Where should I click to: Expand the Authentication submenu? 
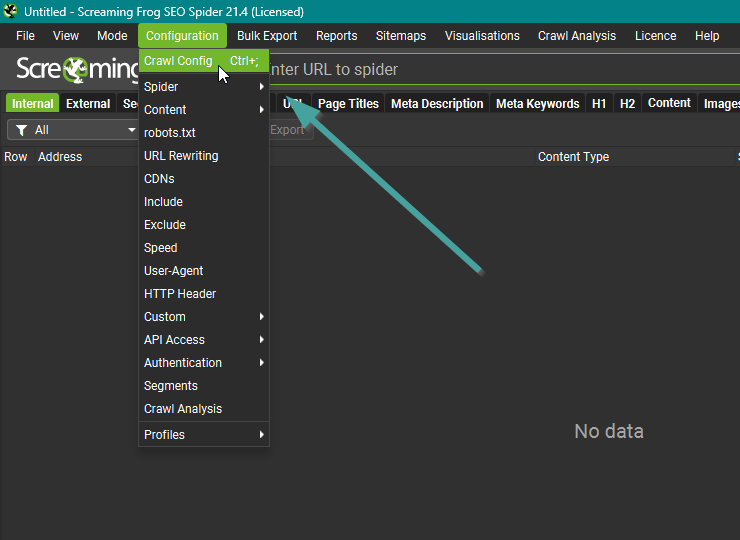[x=204, y=363]
